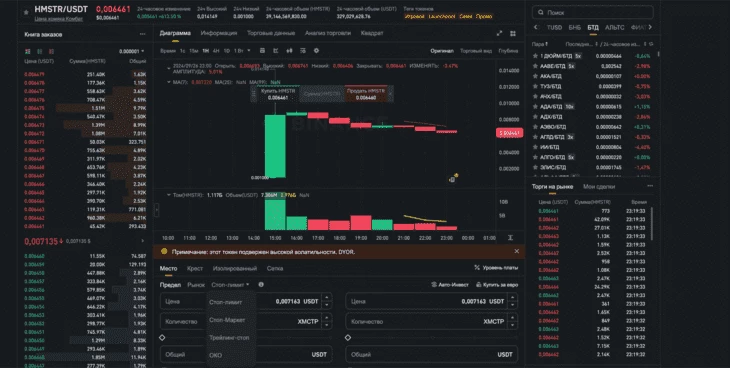Sort market list by Пара column
The width and height of the screenshot is (730, 368).
click(540, 44)
